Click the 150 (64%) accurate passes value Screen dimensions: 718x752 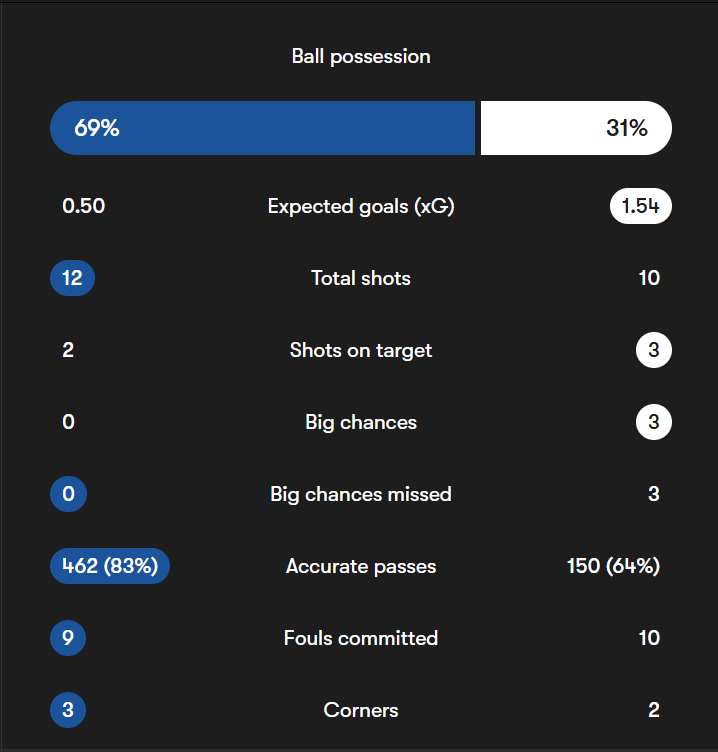click(x=613, y=566)
